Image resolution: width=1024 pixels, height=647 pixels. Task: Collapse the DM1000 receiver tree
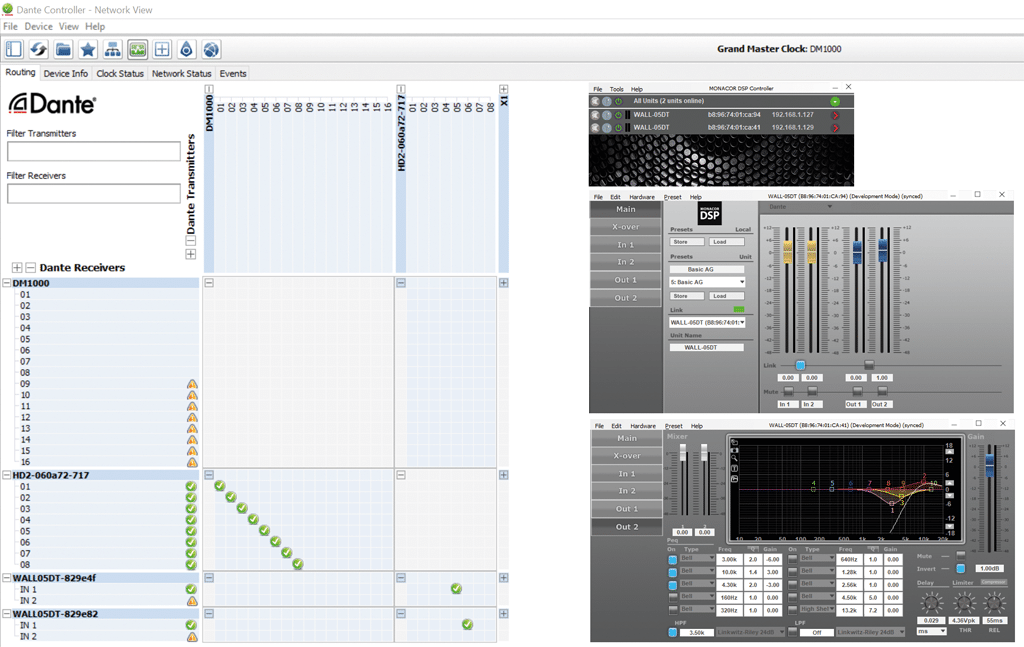click(7, 283)
